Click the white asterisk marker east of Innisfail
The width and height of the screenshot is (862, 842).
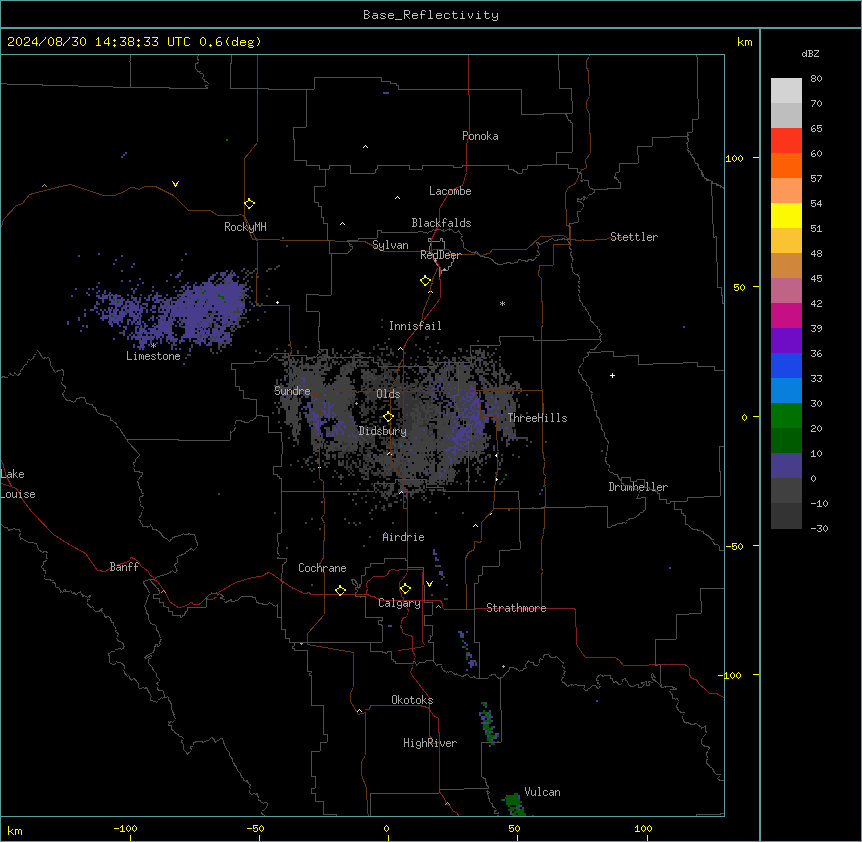click(x=502, y=303)
